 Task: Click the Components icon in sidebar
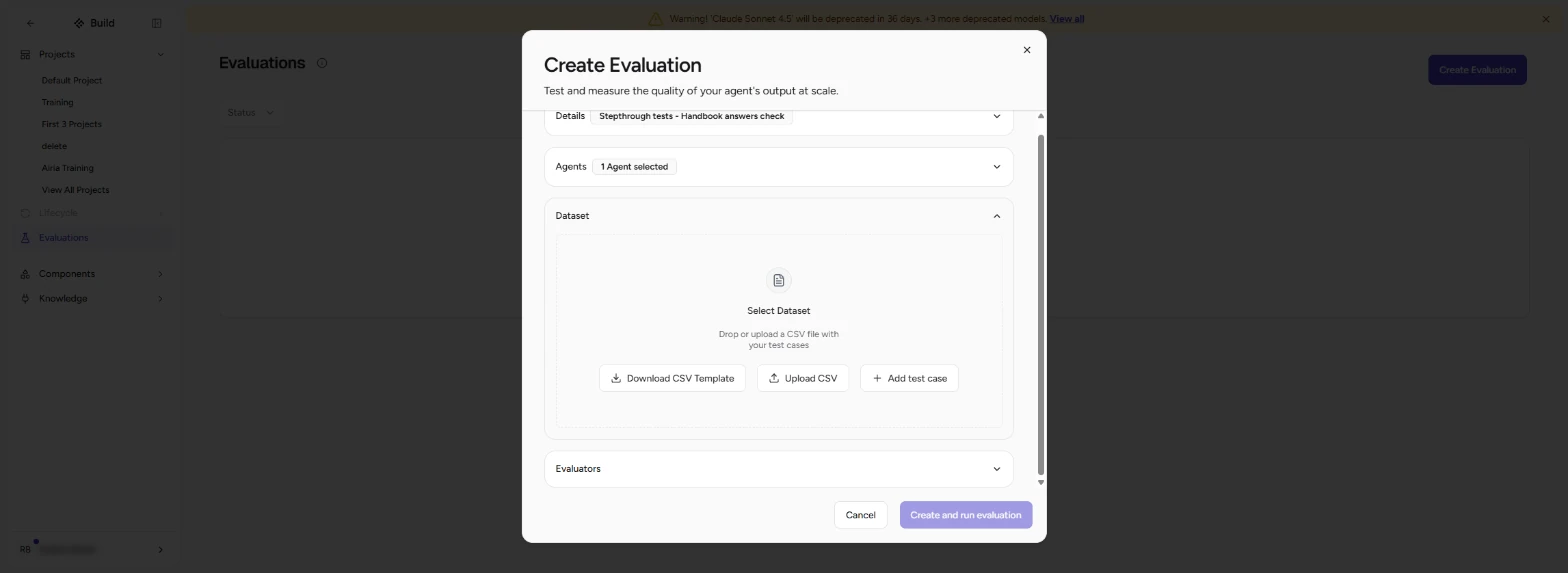click(25, 274)
